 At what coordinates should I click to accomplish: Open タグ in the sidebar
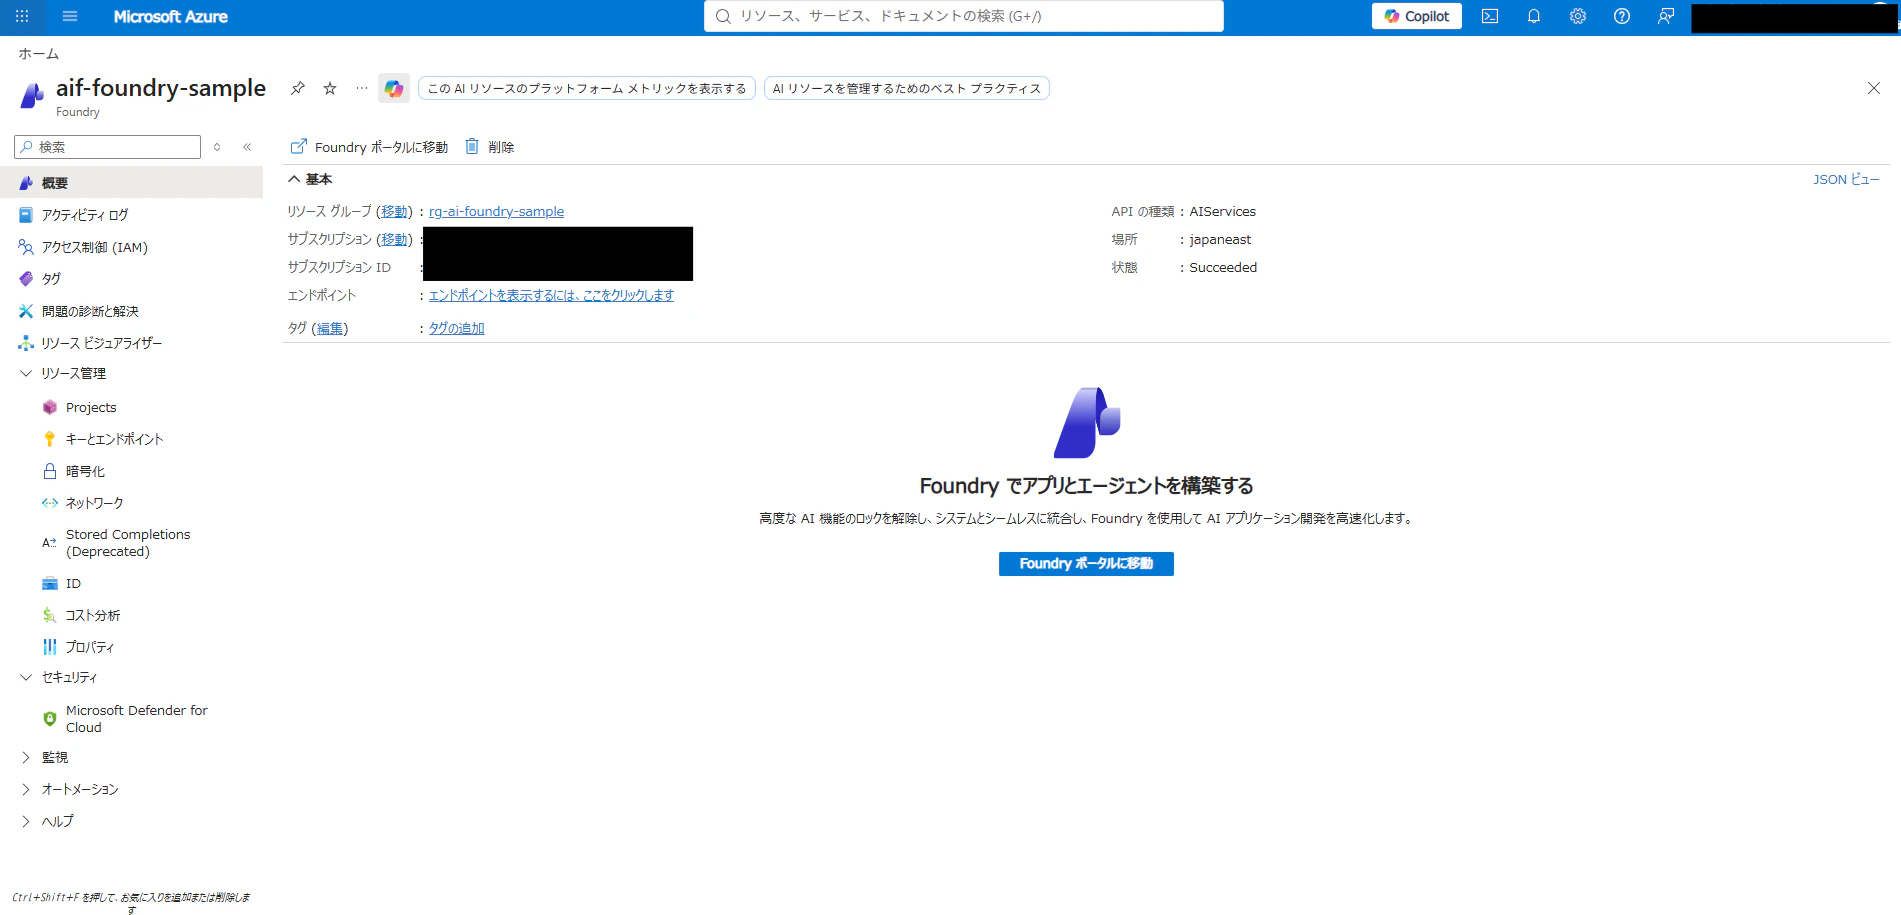coord(131,279)
